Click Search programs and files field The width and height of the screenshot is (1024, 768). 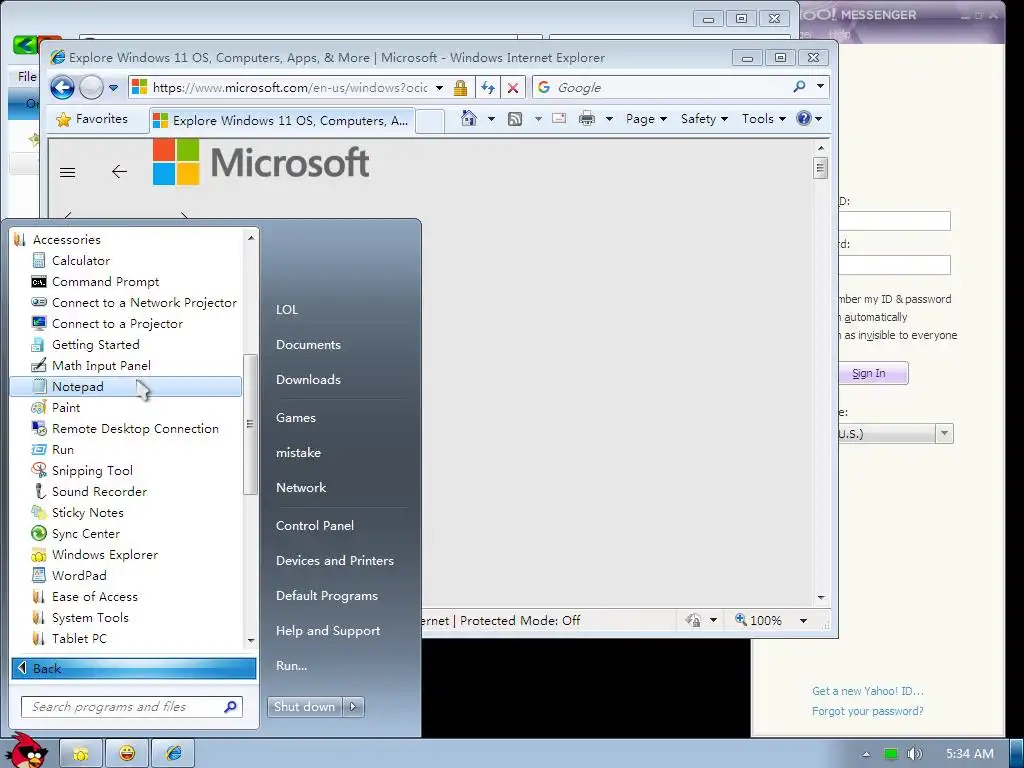tap(132, 707)
